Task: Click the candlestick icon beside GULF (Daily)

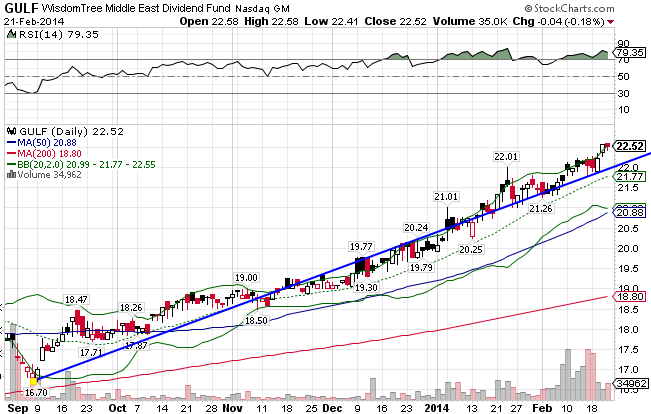Action: (12, 132)
